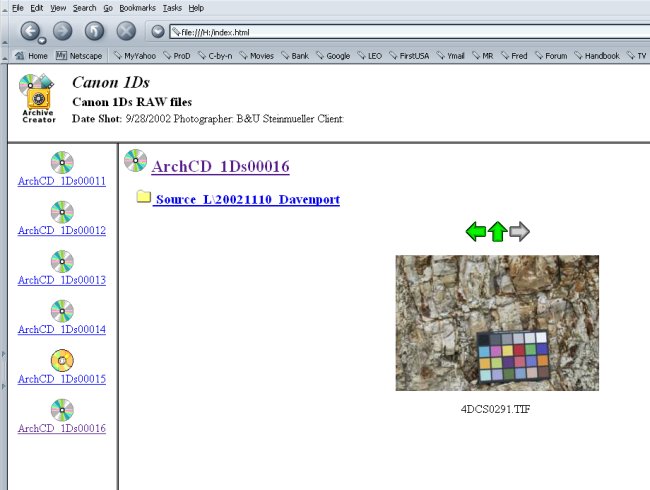Open the MR bookmark
Viewport: 650px width, 490px height.
[x=483, y=56]
